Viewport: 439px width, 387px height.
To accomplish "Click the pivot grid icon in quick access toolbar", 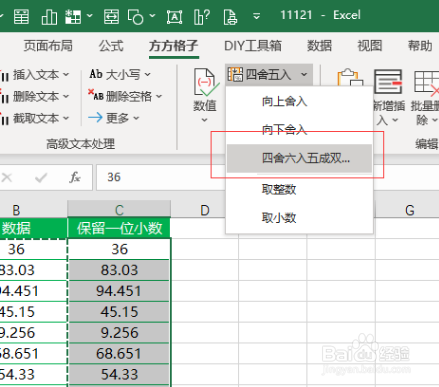I will (73, 16).
